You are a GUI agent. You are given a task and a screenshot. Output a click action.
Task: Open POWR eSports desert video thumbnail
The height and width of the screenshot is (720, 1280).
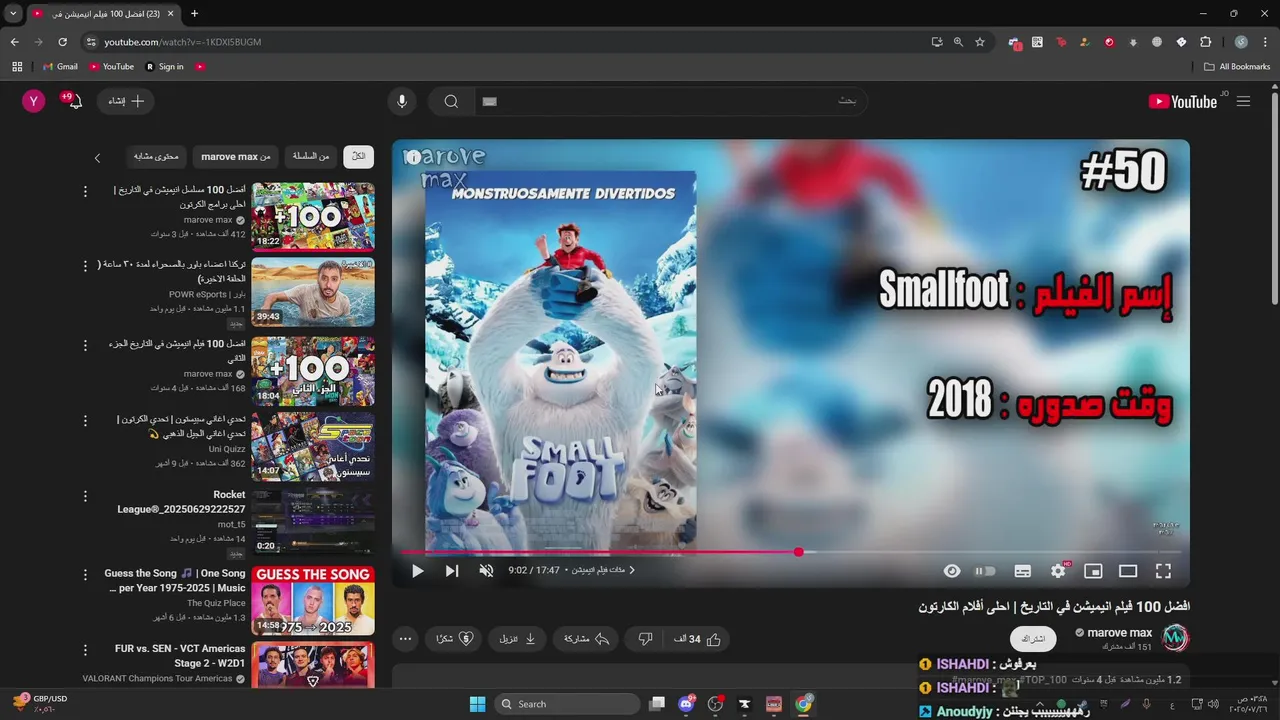[313, 292]
